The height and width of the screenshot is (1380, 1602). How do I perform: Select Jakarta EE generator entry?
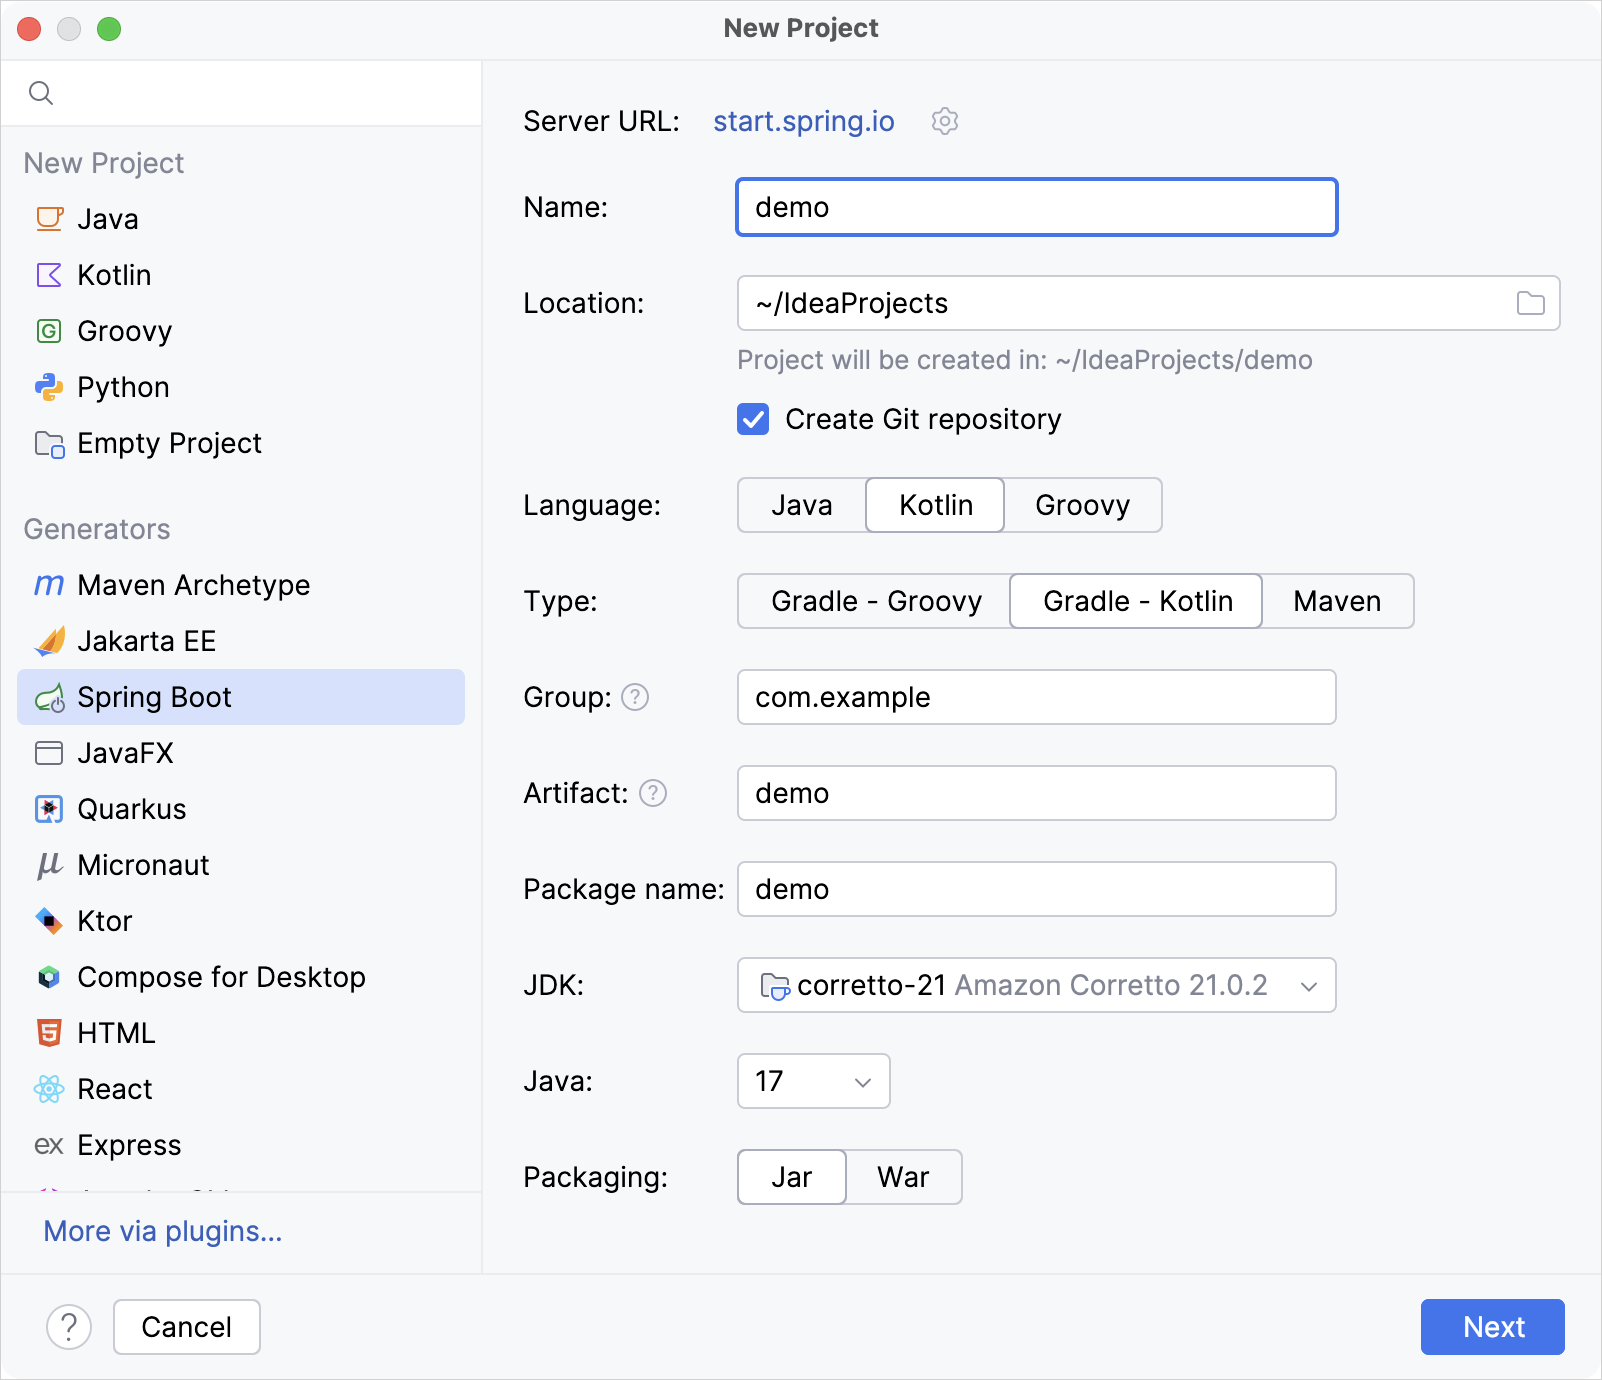tap(241, 641)
